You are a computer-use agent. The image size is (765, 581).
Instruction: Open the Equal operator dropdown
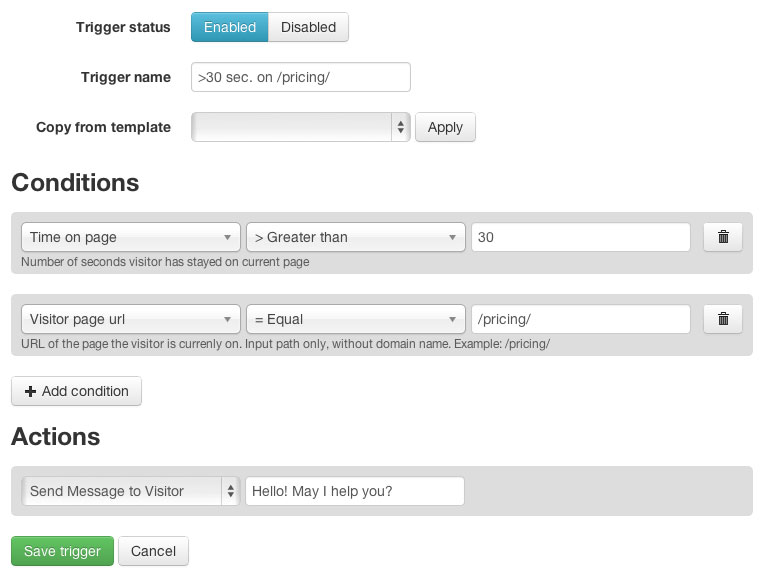point(356,319)
